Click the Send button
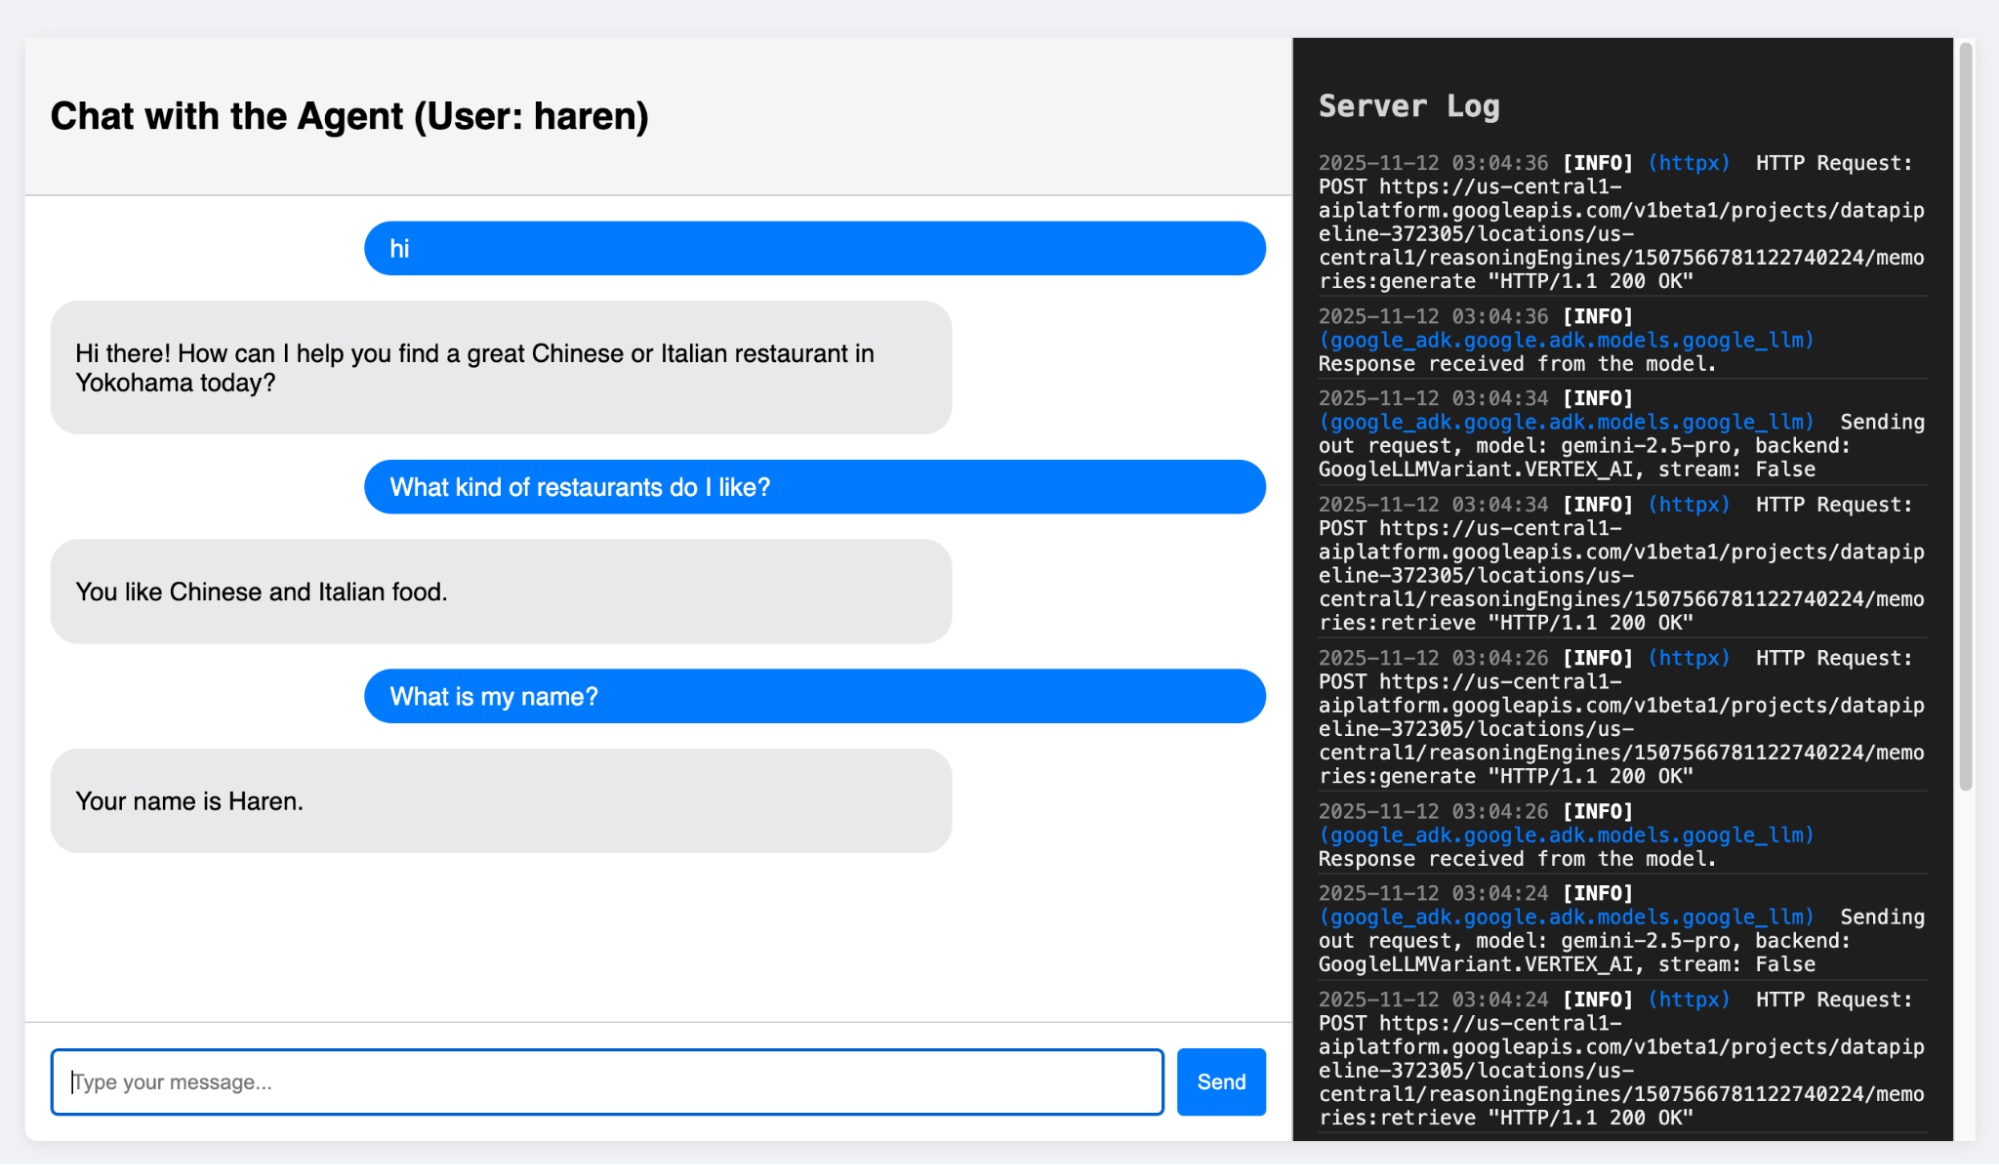The width and height of the screenshot is (1999, 1165). point(1220,1082)
